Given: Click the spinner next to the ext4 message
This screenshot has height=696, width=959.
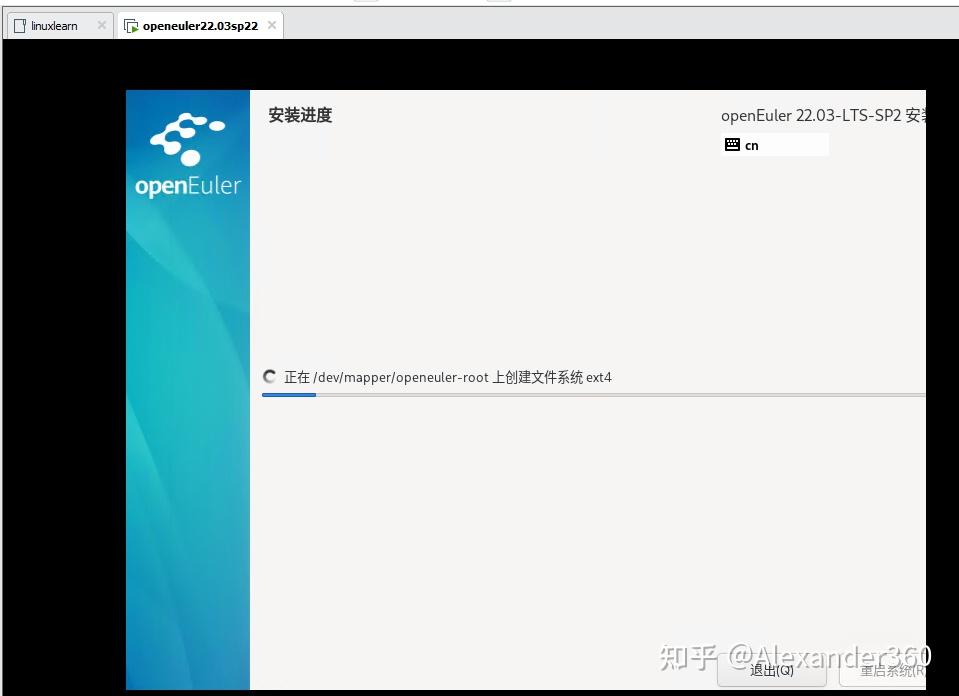Looking at the screenshot, I should pyautogui.click(x=269, y=377).
